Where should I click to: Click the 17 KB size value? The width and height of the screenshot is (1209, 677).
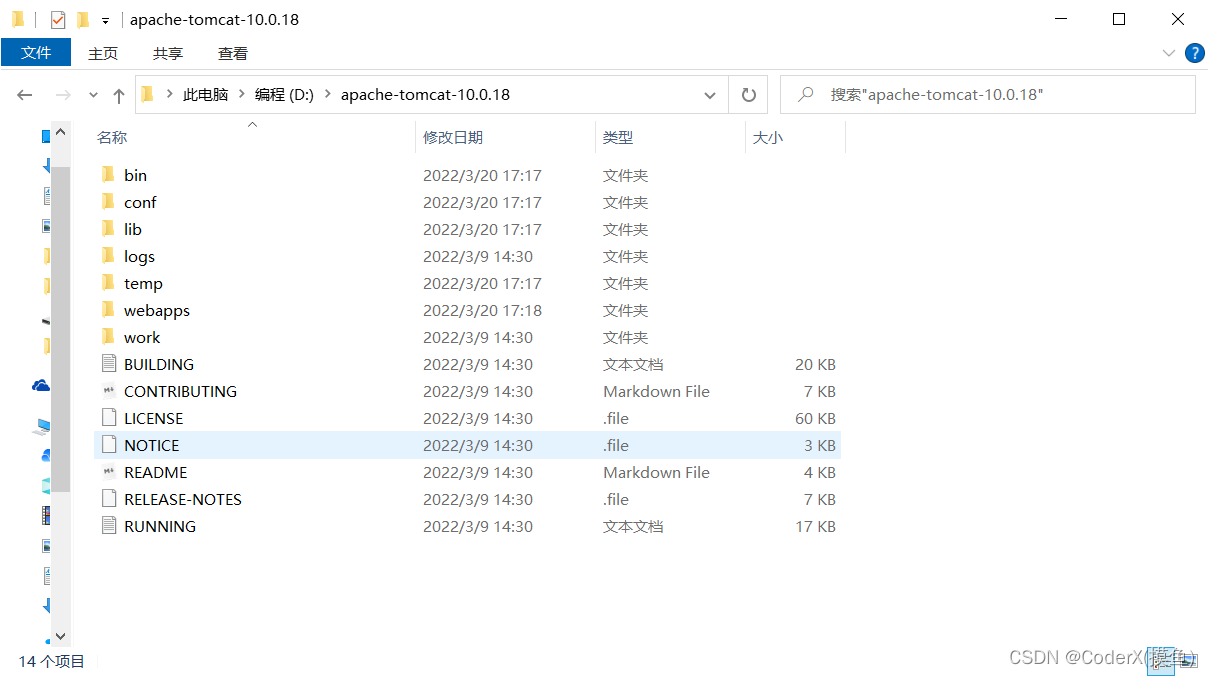click(815, 526)
